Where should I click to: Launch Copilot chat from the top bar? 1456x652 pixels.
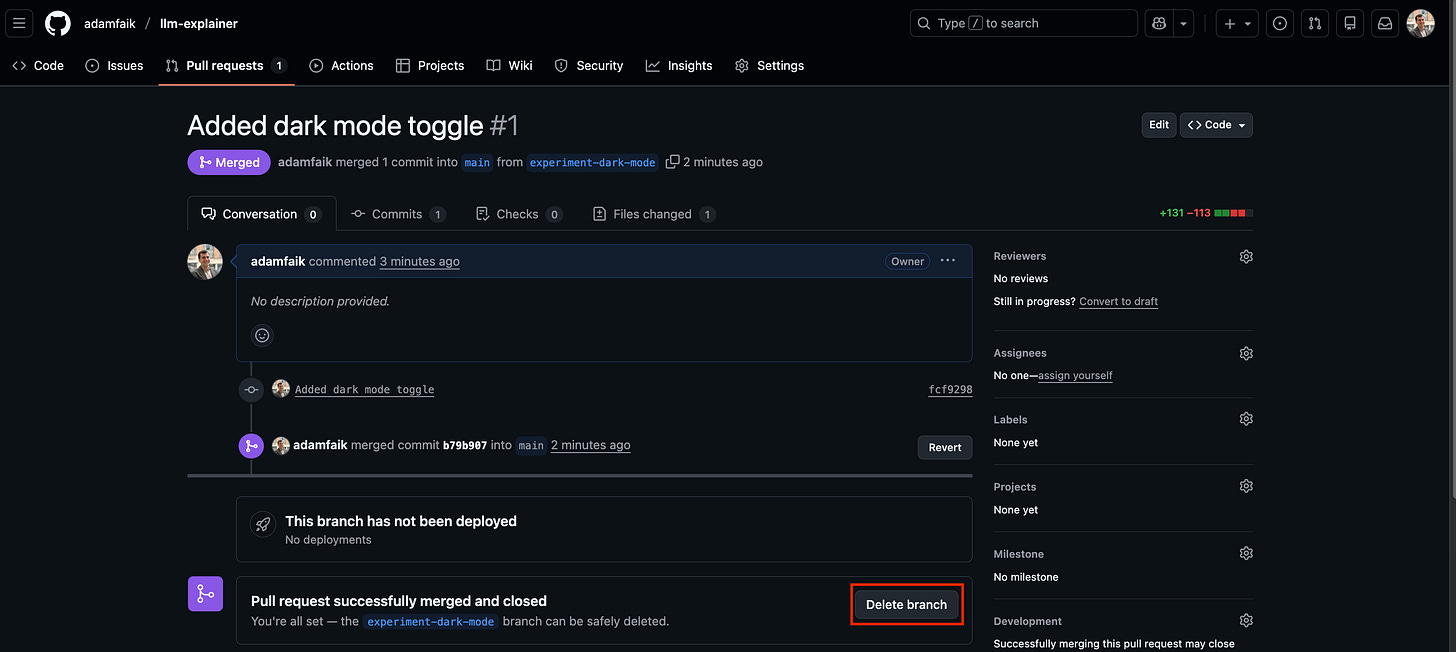tap(1158, 22)
